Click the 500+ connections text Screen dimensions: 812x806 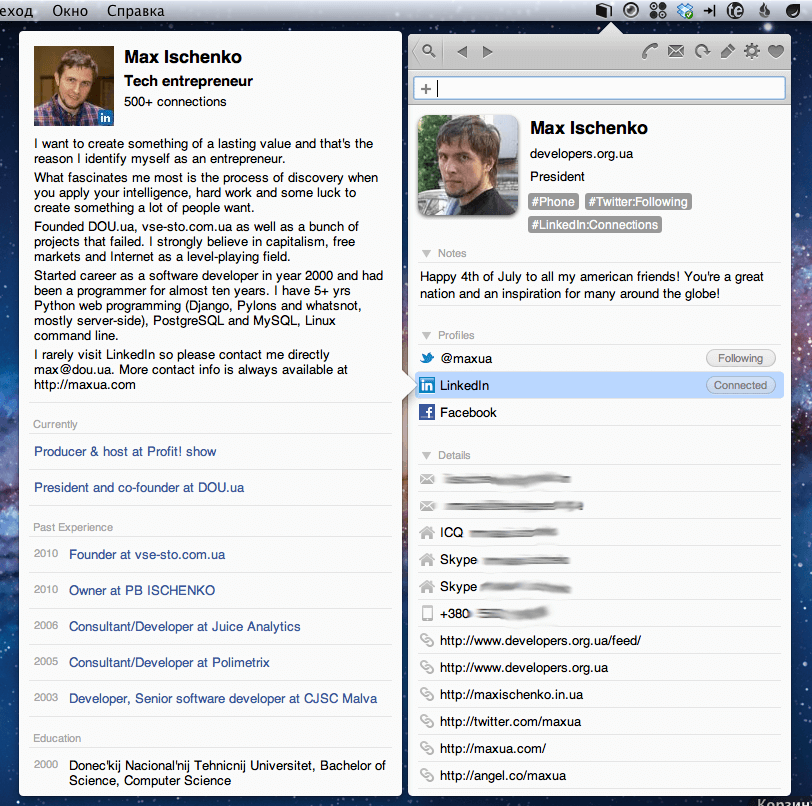coord(175,102)
